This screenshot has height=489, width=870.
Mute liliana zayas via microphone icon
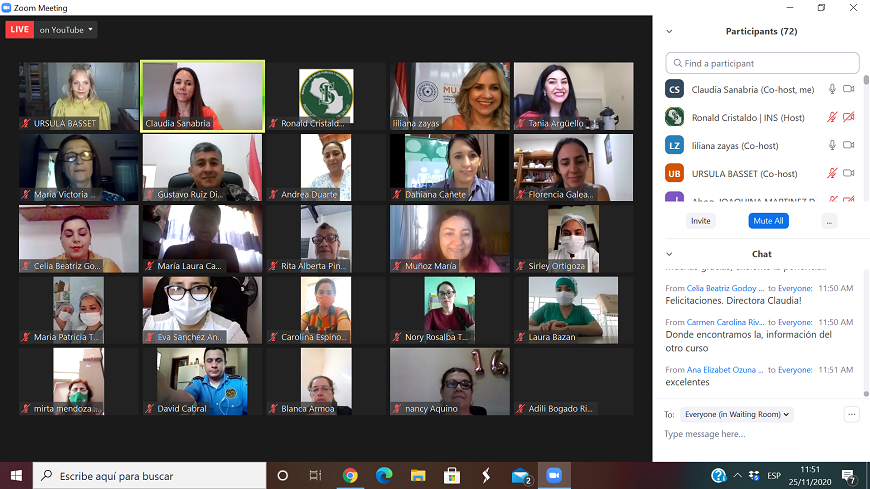(x=832, y=145)
